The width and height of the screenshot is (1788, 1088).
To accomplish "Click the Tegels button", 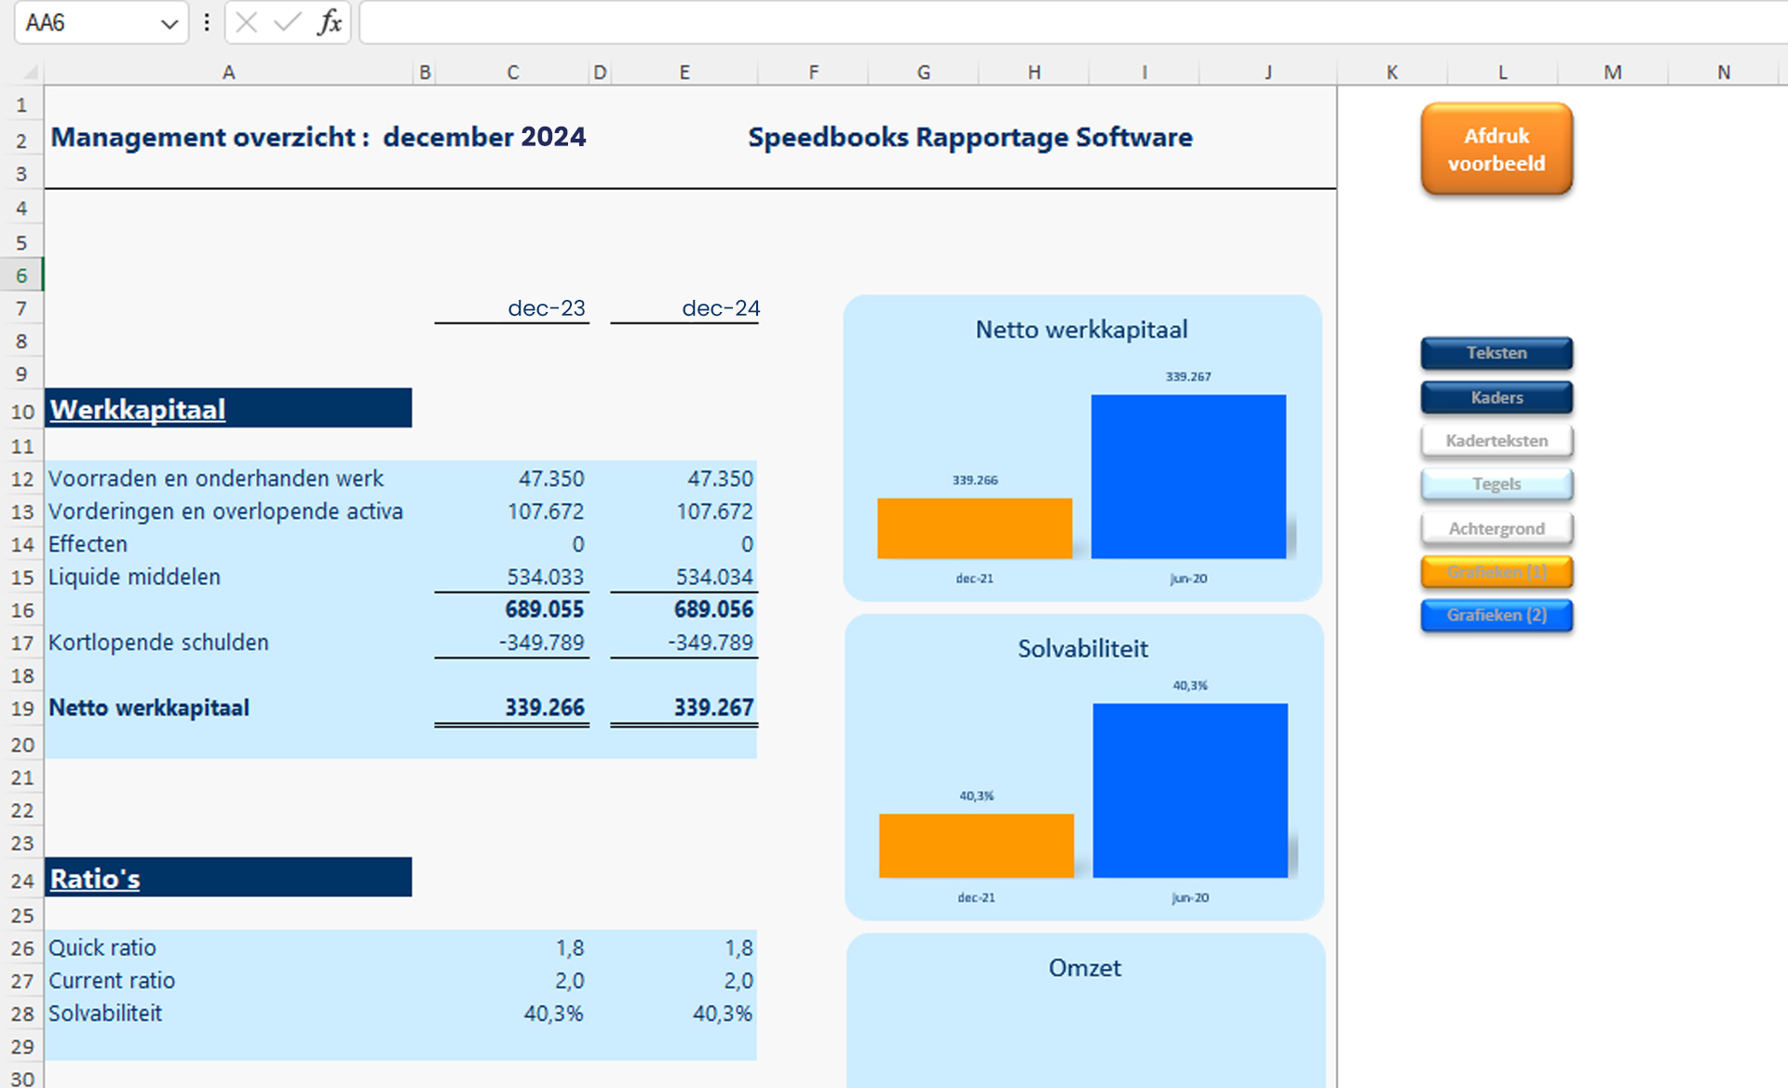I will 1496,484.
